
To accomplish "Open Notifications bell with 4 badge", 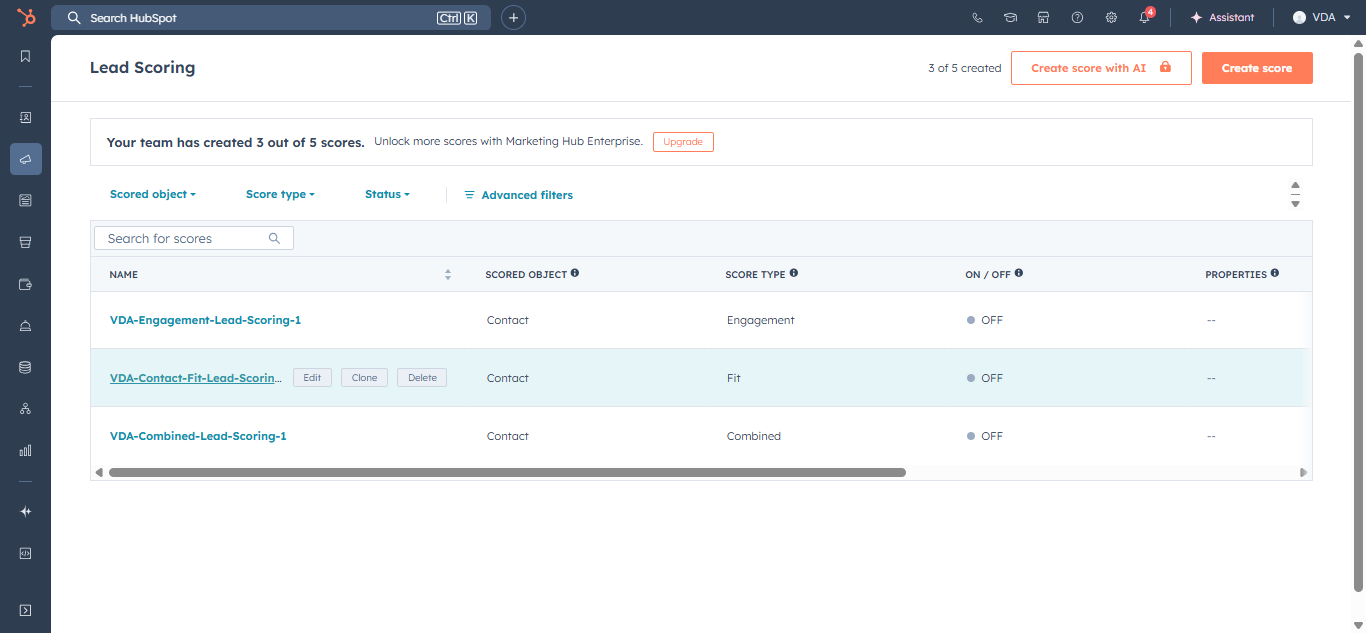I will tap(1145, 17).
